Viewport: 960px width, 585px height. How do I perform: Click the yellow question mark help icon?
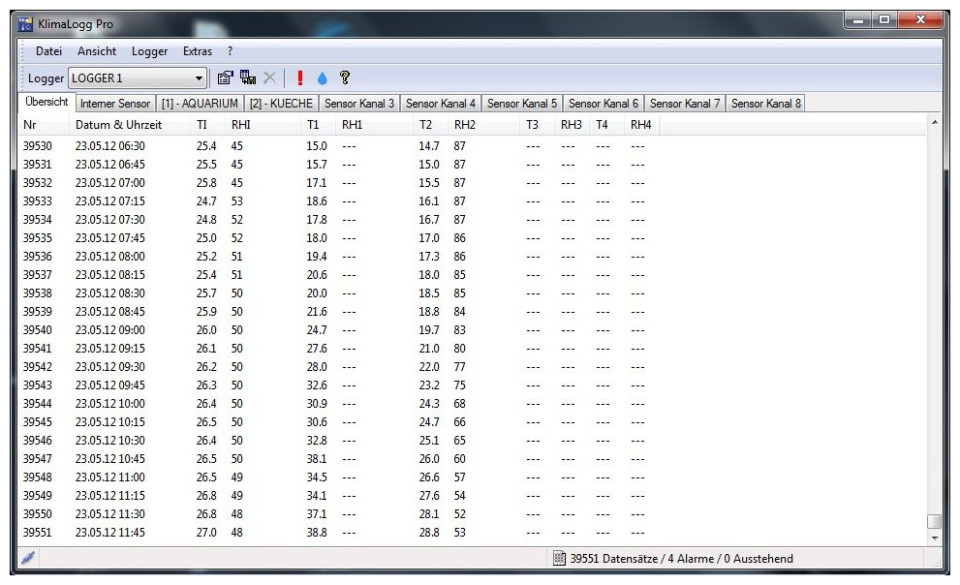(344, 78)
